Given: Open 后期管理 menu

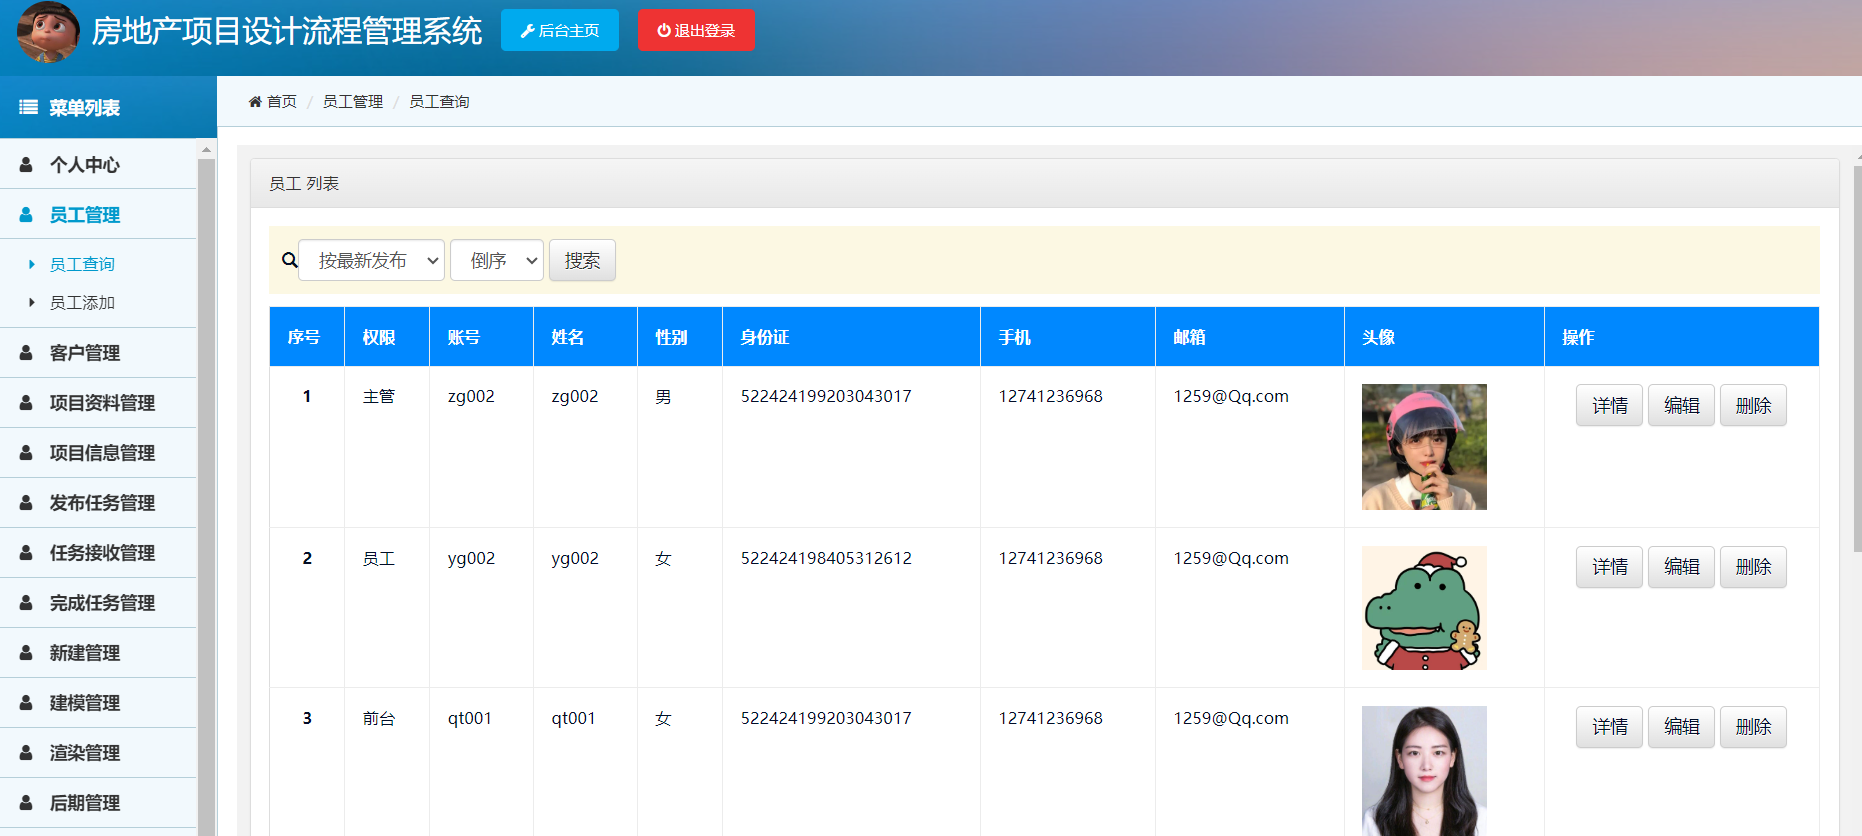Looking at the screenshot, I should click(x=98, y=802).
